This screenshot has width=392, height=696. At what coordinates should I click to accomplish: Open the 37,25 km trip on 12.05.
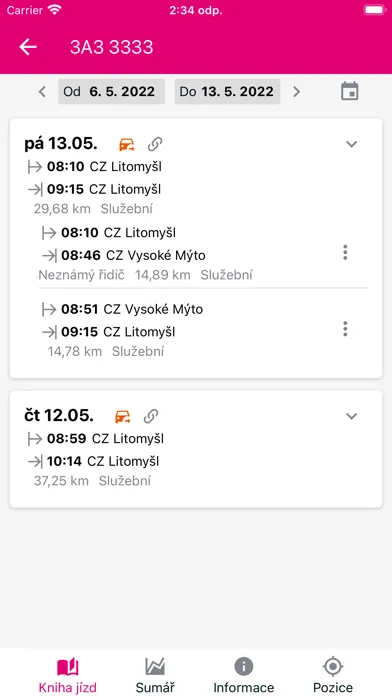[x=195, y=460]
